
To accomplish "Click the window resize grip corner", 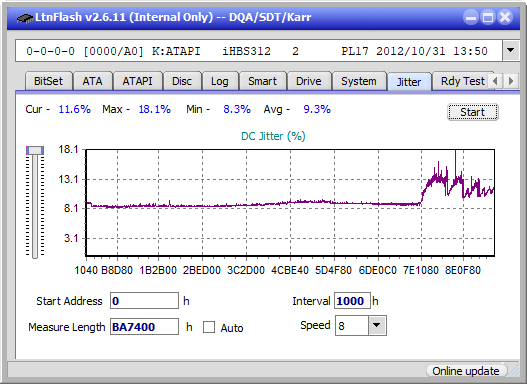I will point(514,372).
